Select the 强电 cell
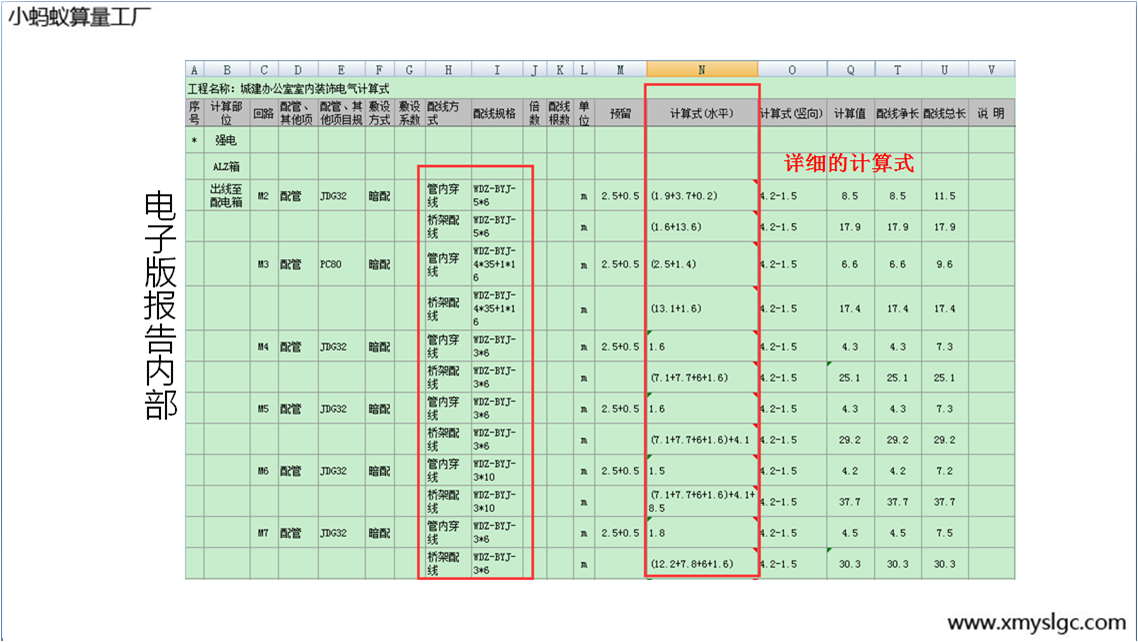1138x642 pixels. [x=226, y=140]
